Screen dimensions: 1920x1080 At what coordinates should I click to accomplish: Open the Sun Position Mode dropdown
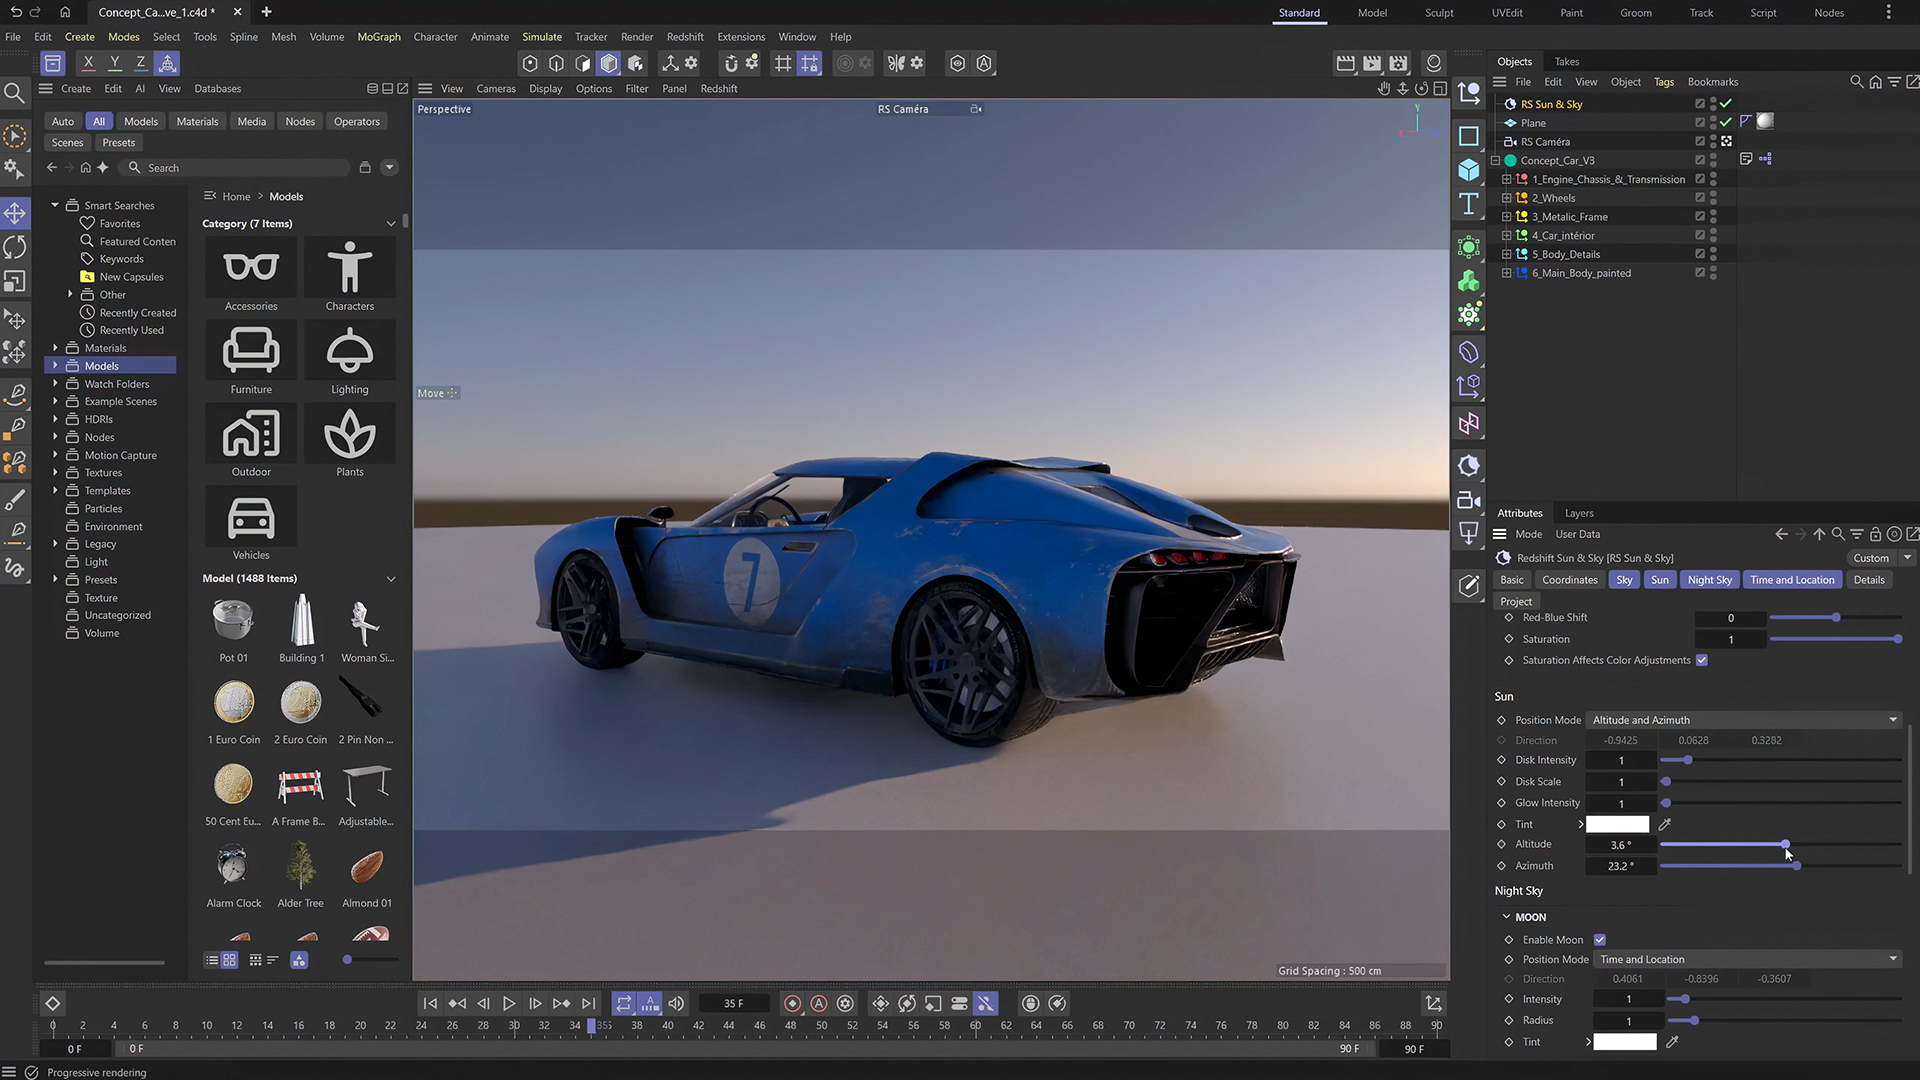point(1744,720)
